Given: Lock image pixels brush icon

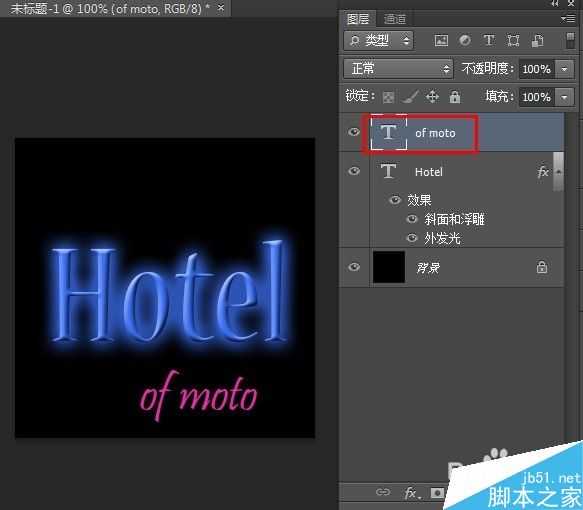Looking at the screenshot, I should (x=410, y=97).
